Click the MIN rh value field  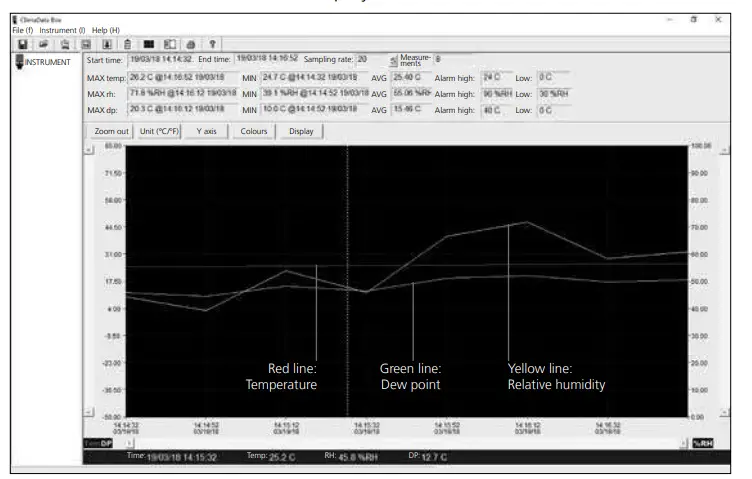click(314, 93)
